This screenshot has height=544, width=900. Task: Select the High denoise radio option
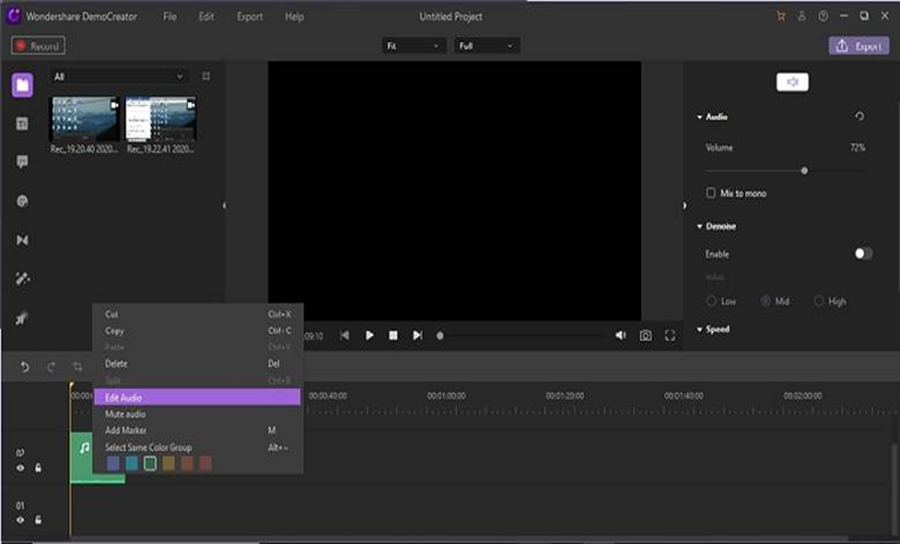(819, 301)
